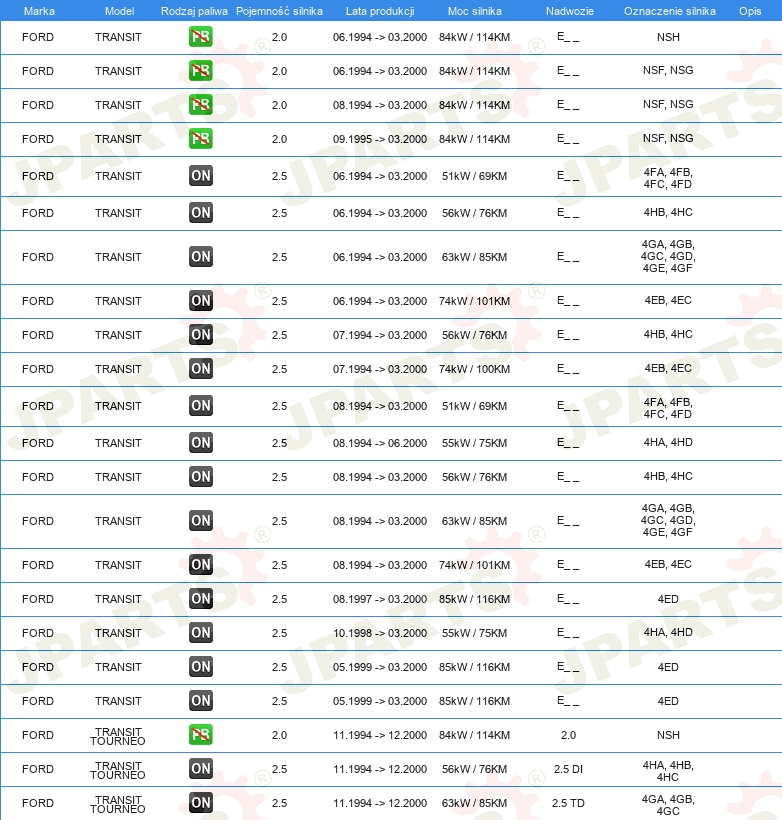782x820 pixels.
Task: Click the 2.0 engine capacity in the 09.1995 row
Action: tap(279, 139)
